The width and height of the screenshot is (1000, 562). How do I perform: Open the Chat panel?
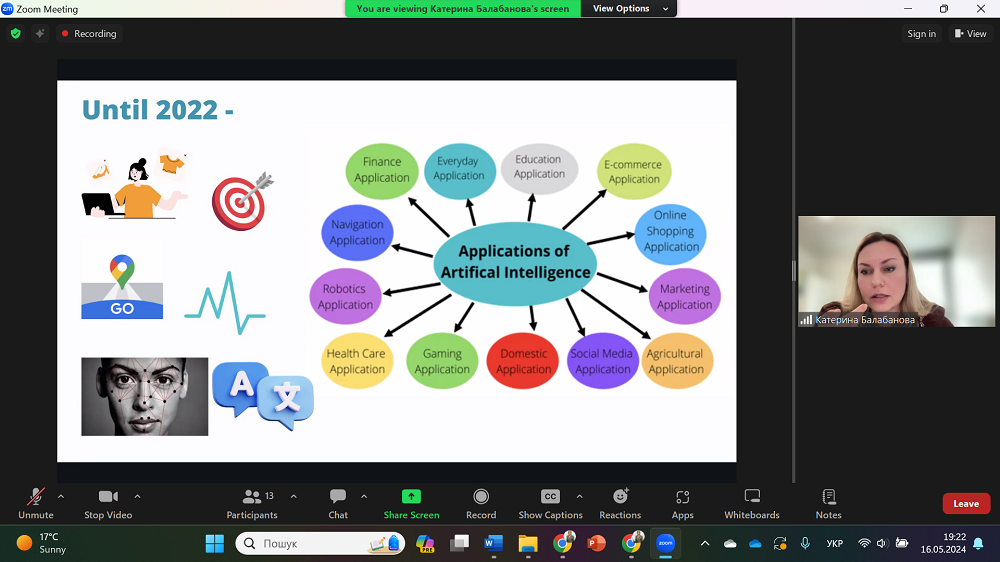(338, 503)
